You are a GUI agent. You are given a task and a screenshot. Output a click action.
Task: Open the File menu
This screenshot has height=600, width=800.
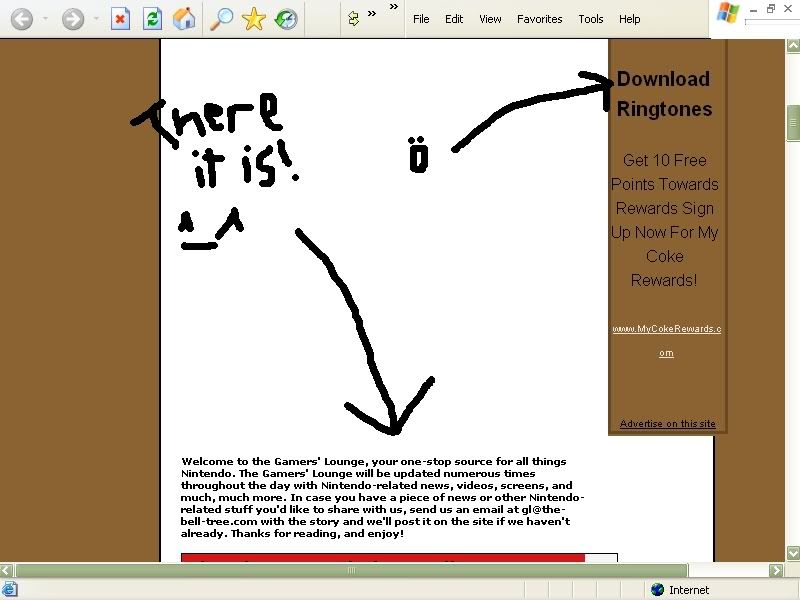(421, 19)
